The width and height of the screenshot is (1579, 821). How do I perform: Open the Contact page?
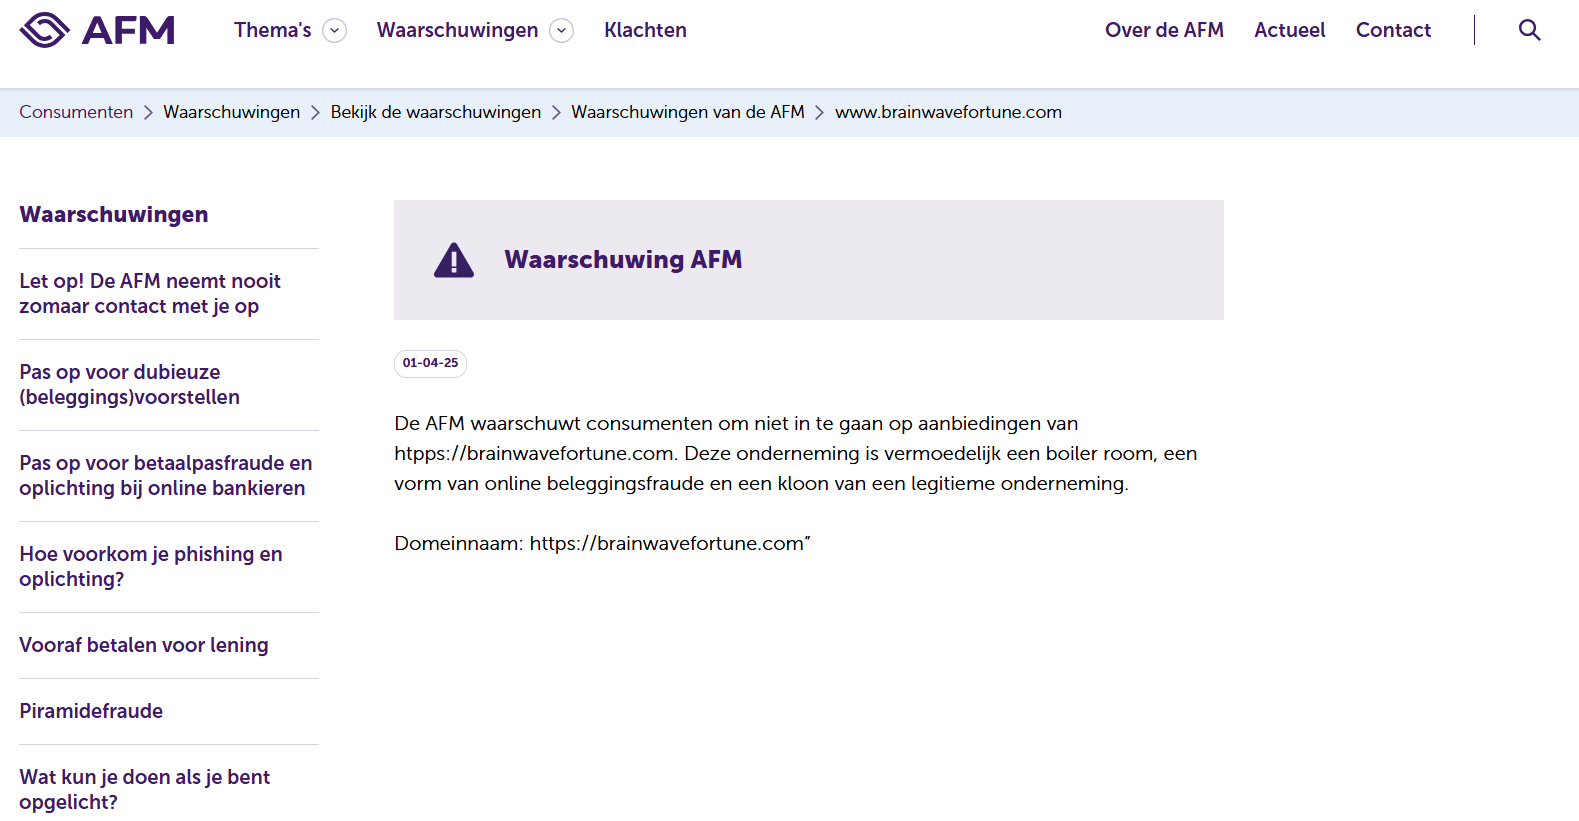[x=1393, y=30]
